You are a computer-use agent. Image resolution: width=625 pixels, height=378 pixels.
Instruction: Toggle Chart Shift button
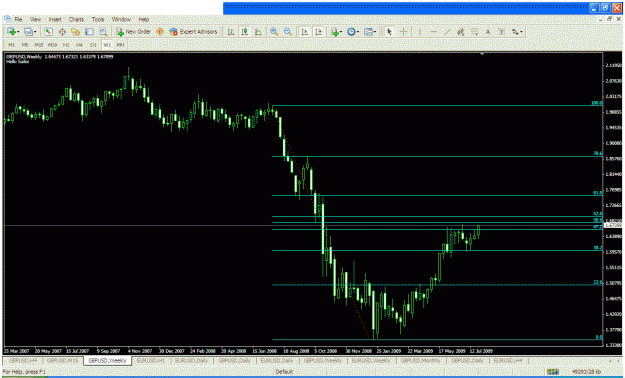click(318, 32)
